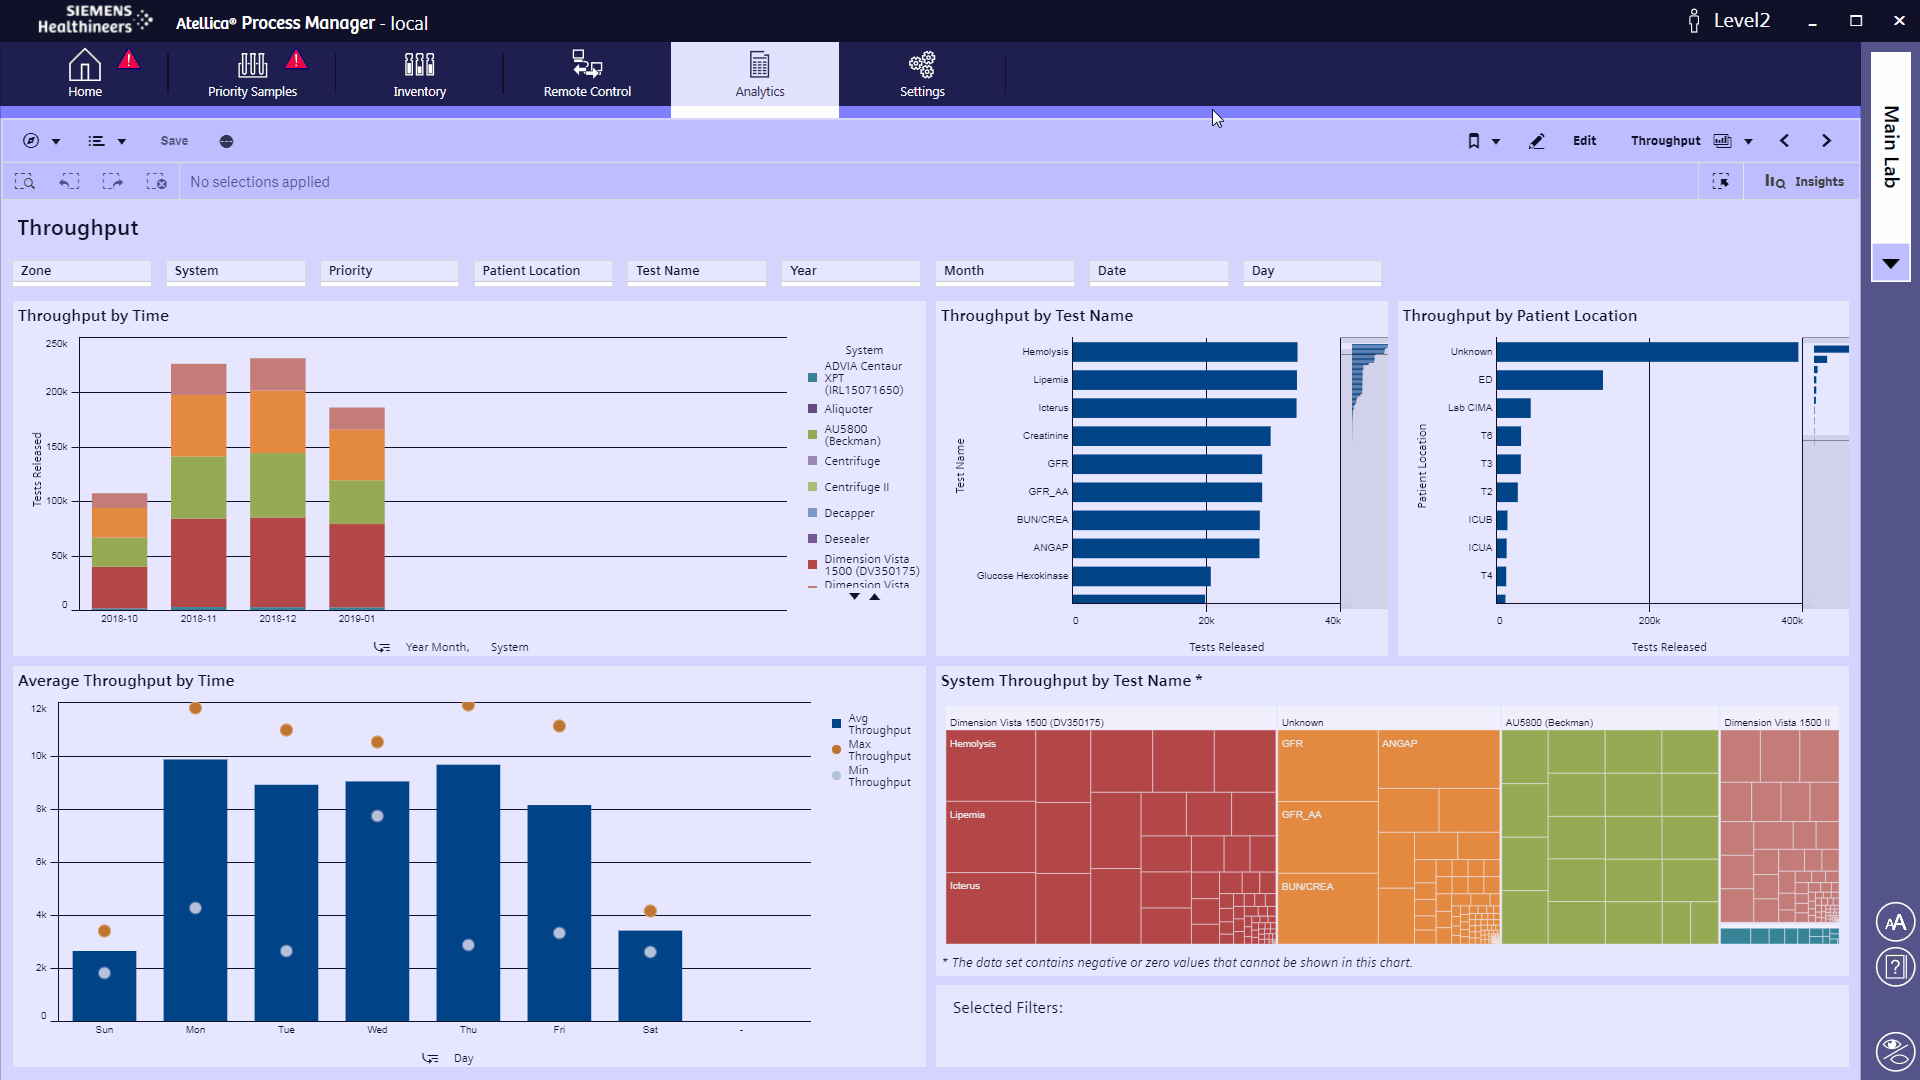Screen dimensions: 1920x1080
Task: Clear all selections
Action: pyautogui.click(x=157, y=181)
